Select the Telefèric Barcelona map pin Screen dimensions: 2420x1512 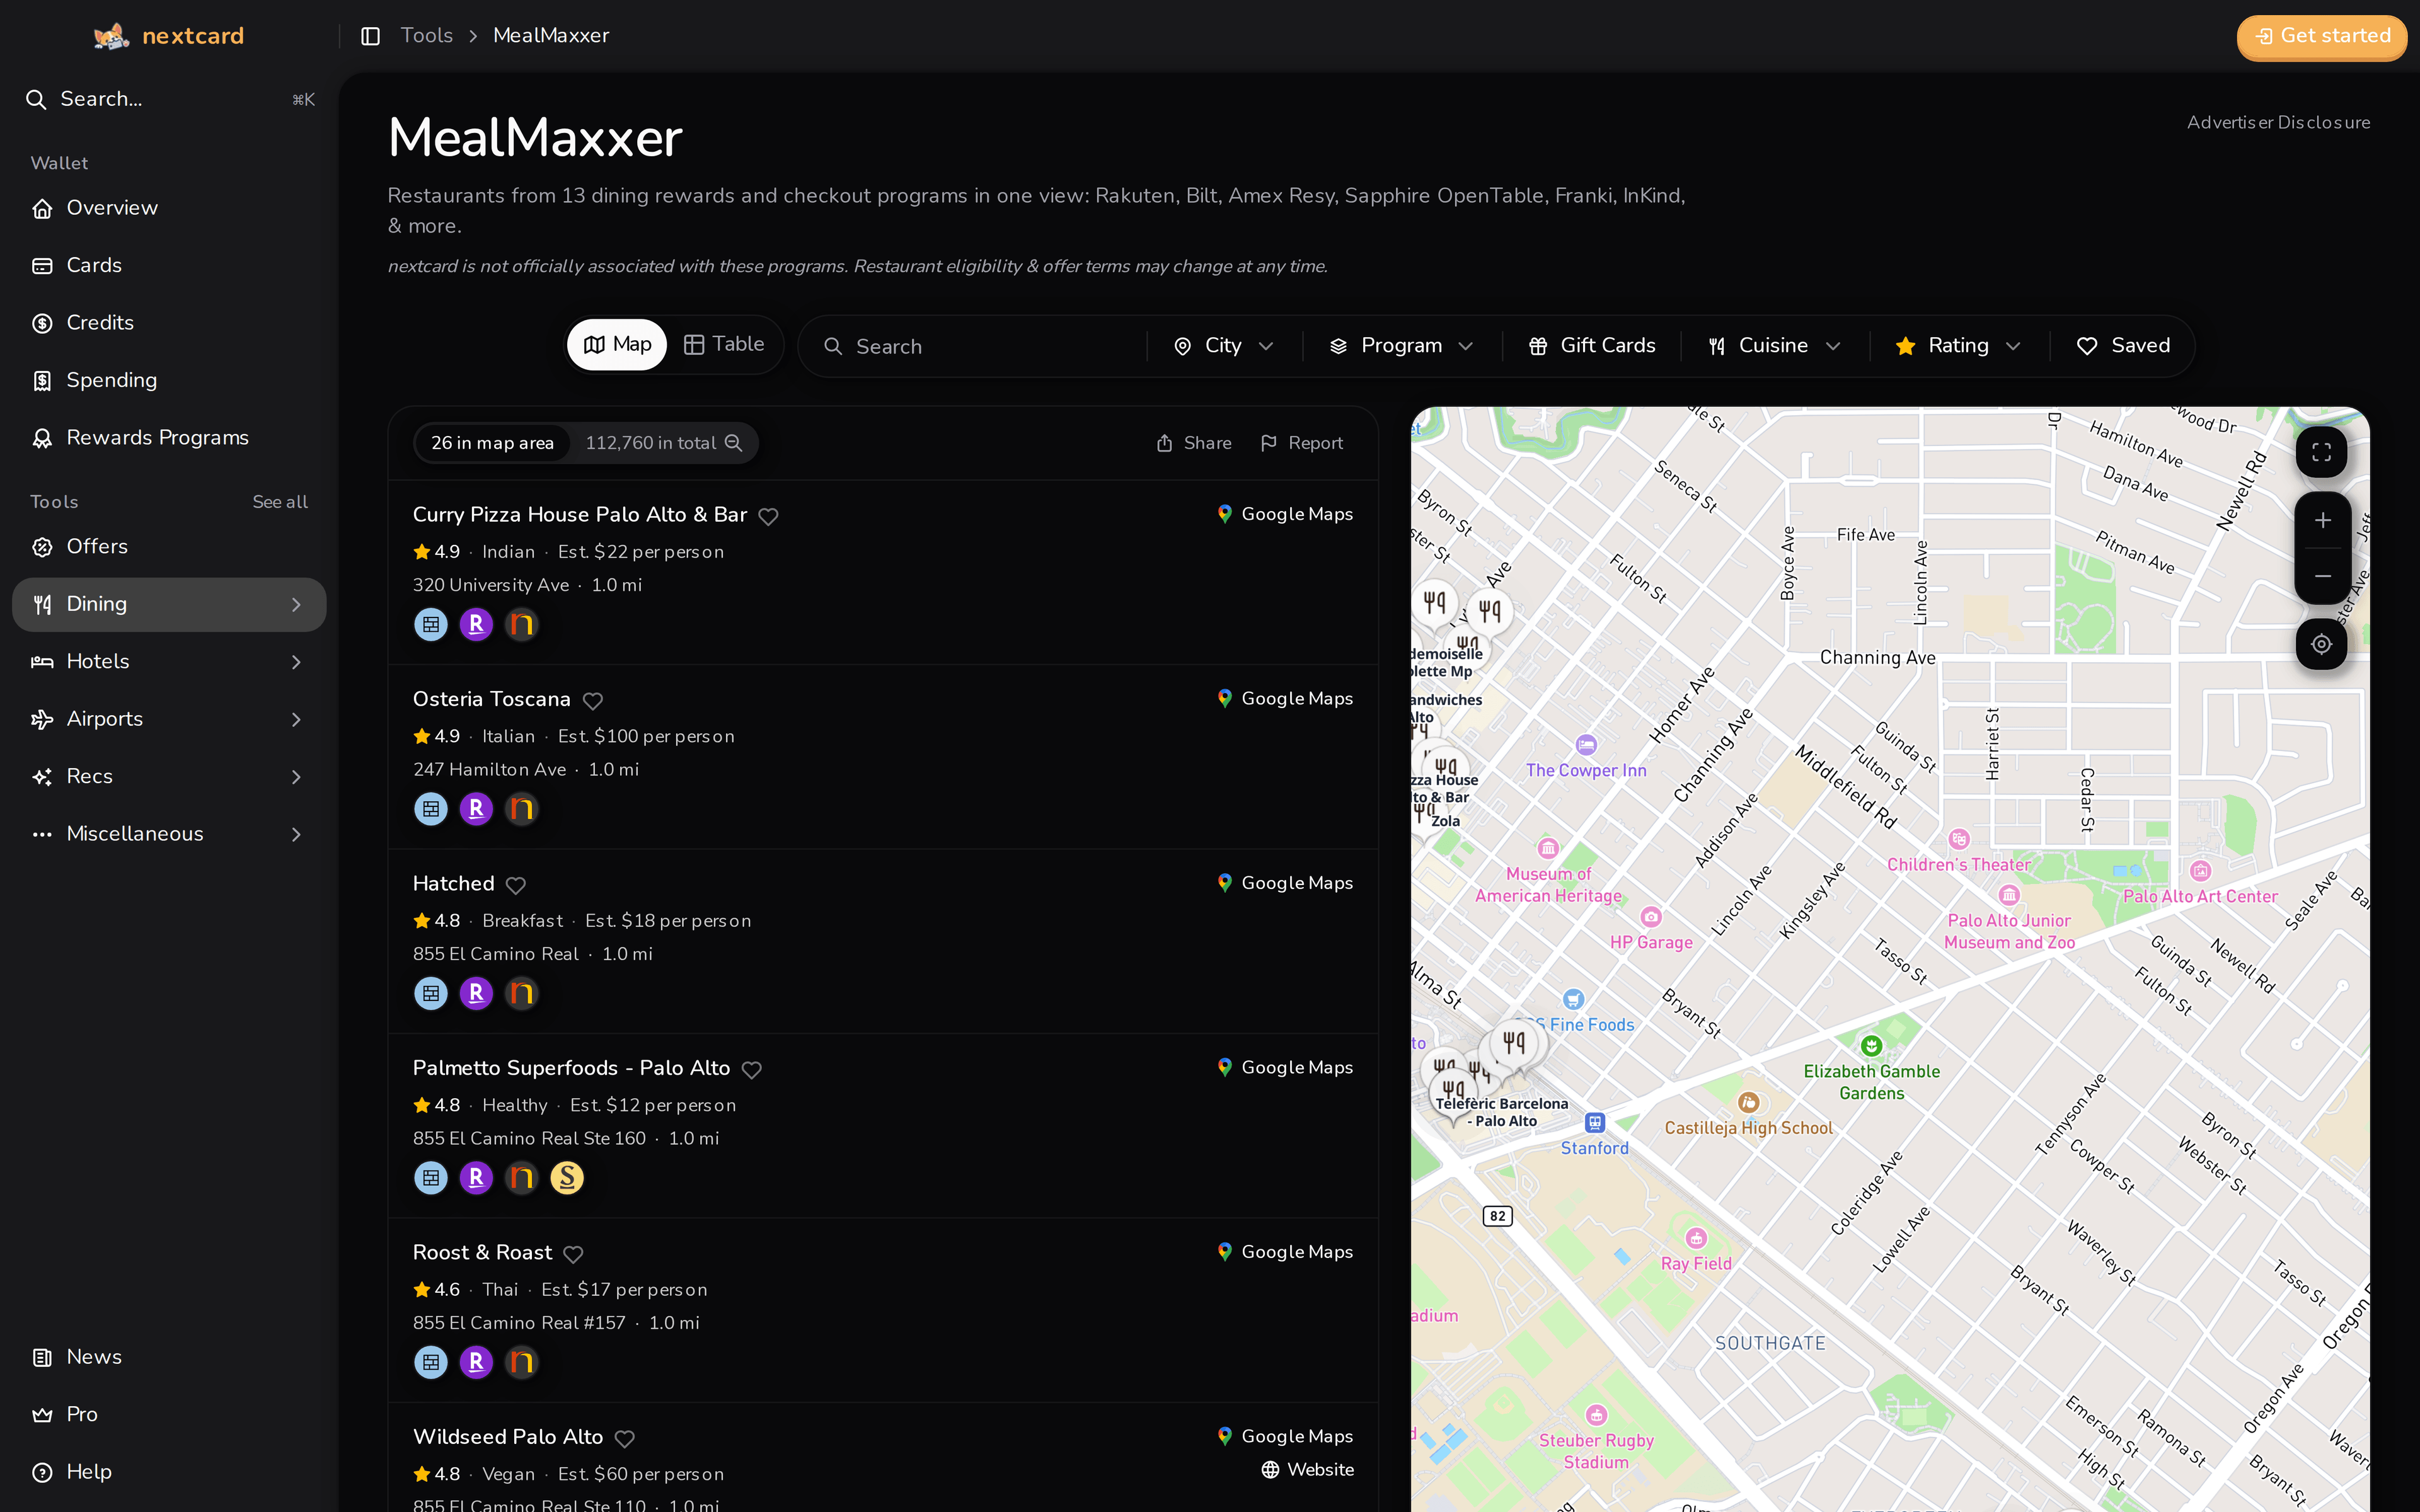click(1454, 1093)
